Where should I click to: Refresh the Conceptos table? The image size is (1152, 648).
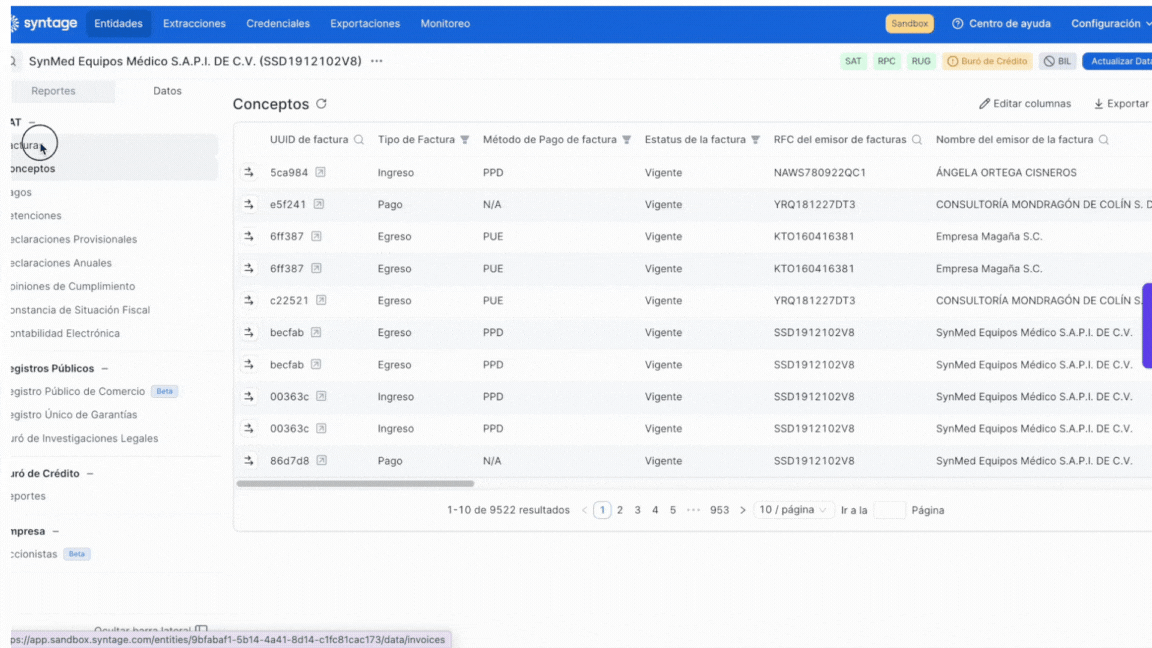[321, 104]
